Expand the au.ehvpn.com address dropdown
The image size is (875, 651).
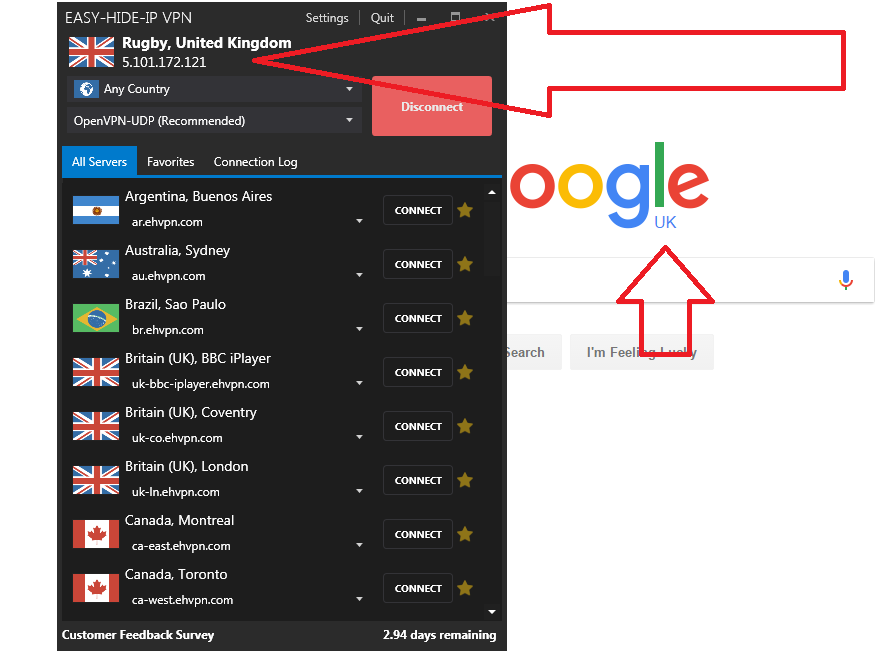click(x=359, y=275)
